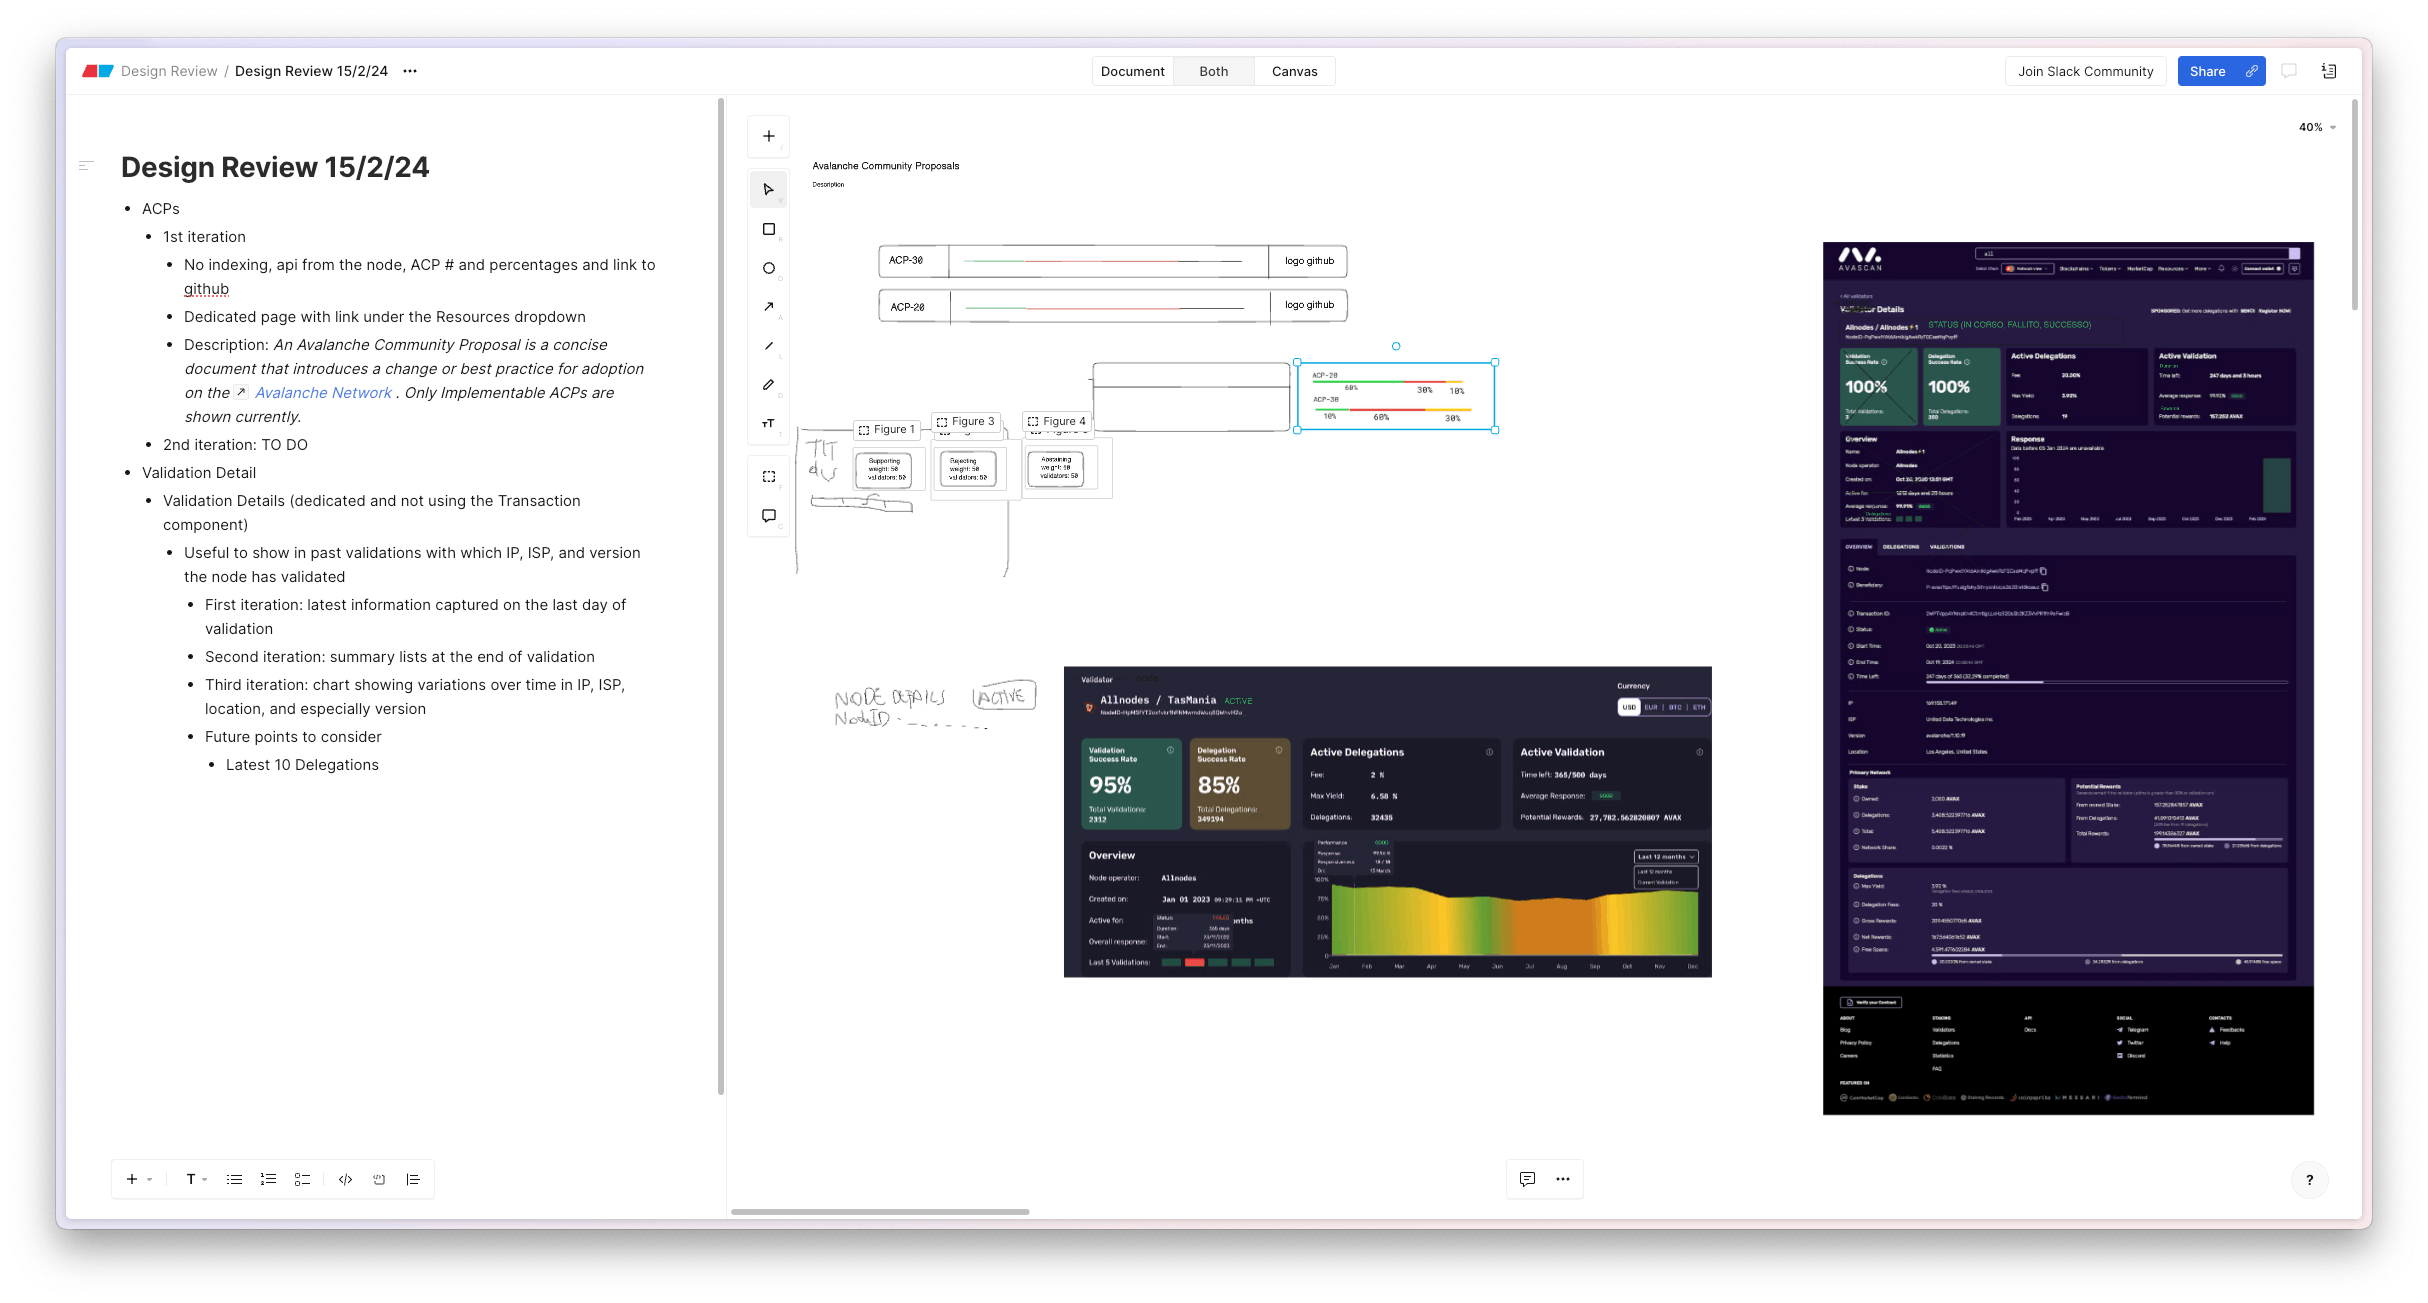Click the 'Validation Detail' bullet
Screen dimensions: 2428x1303
coord(199,473)
